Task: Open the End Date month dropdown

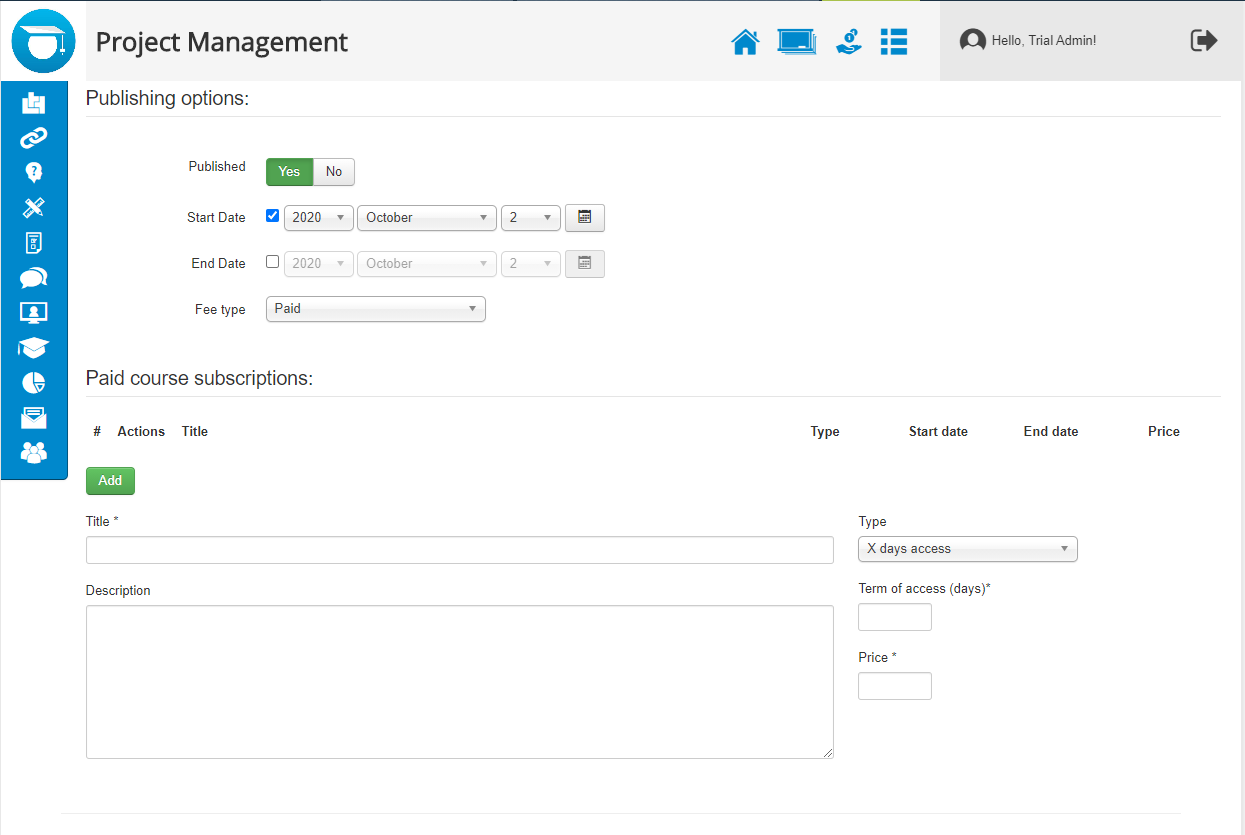Action: click(x=427, y=263)
